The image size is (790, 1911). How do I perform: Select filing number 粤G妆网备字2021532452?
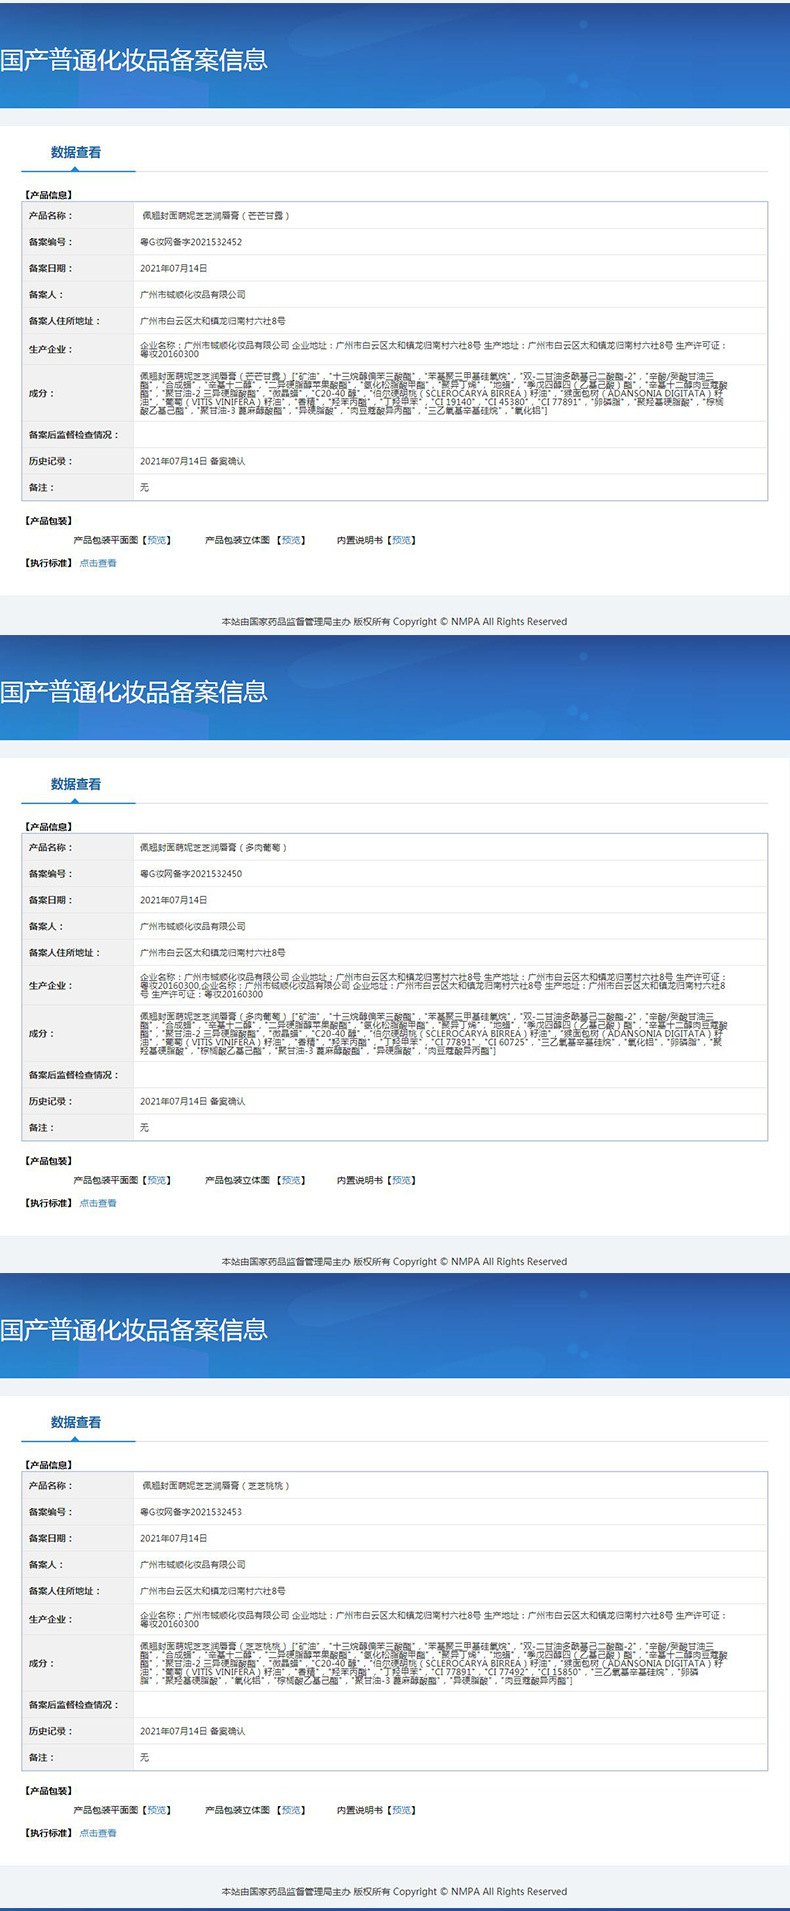coord(191,242)
